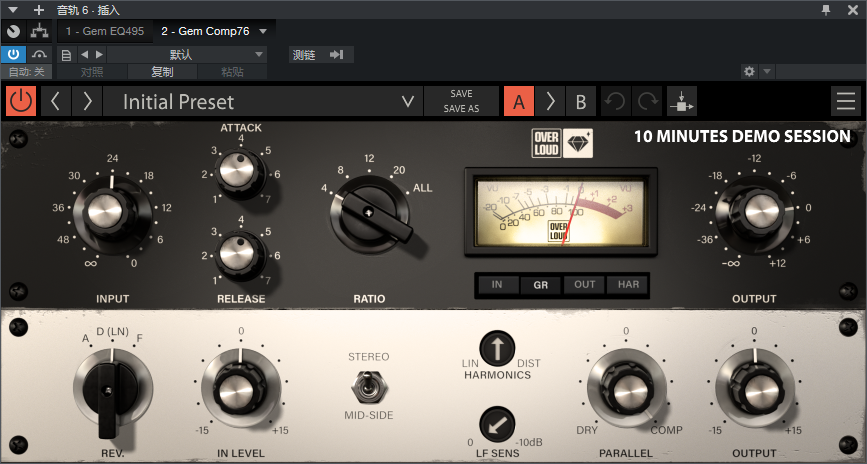867x464 pixels.
Task: Click host previous preset triangle
Action: coord(84,54)
